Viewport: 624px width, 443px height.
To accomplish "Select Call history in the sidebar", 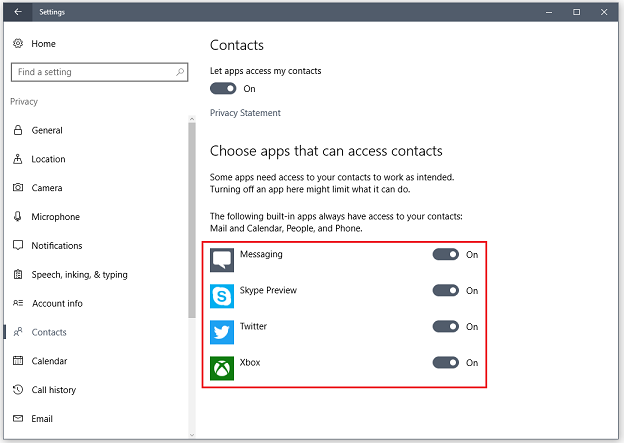I will (54, 390).
